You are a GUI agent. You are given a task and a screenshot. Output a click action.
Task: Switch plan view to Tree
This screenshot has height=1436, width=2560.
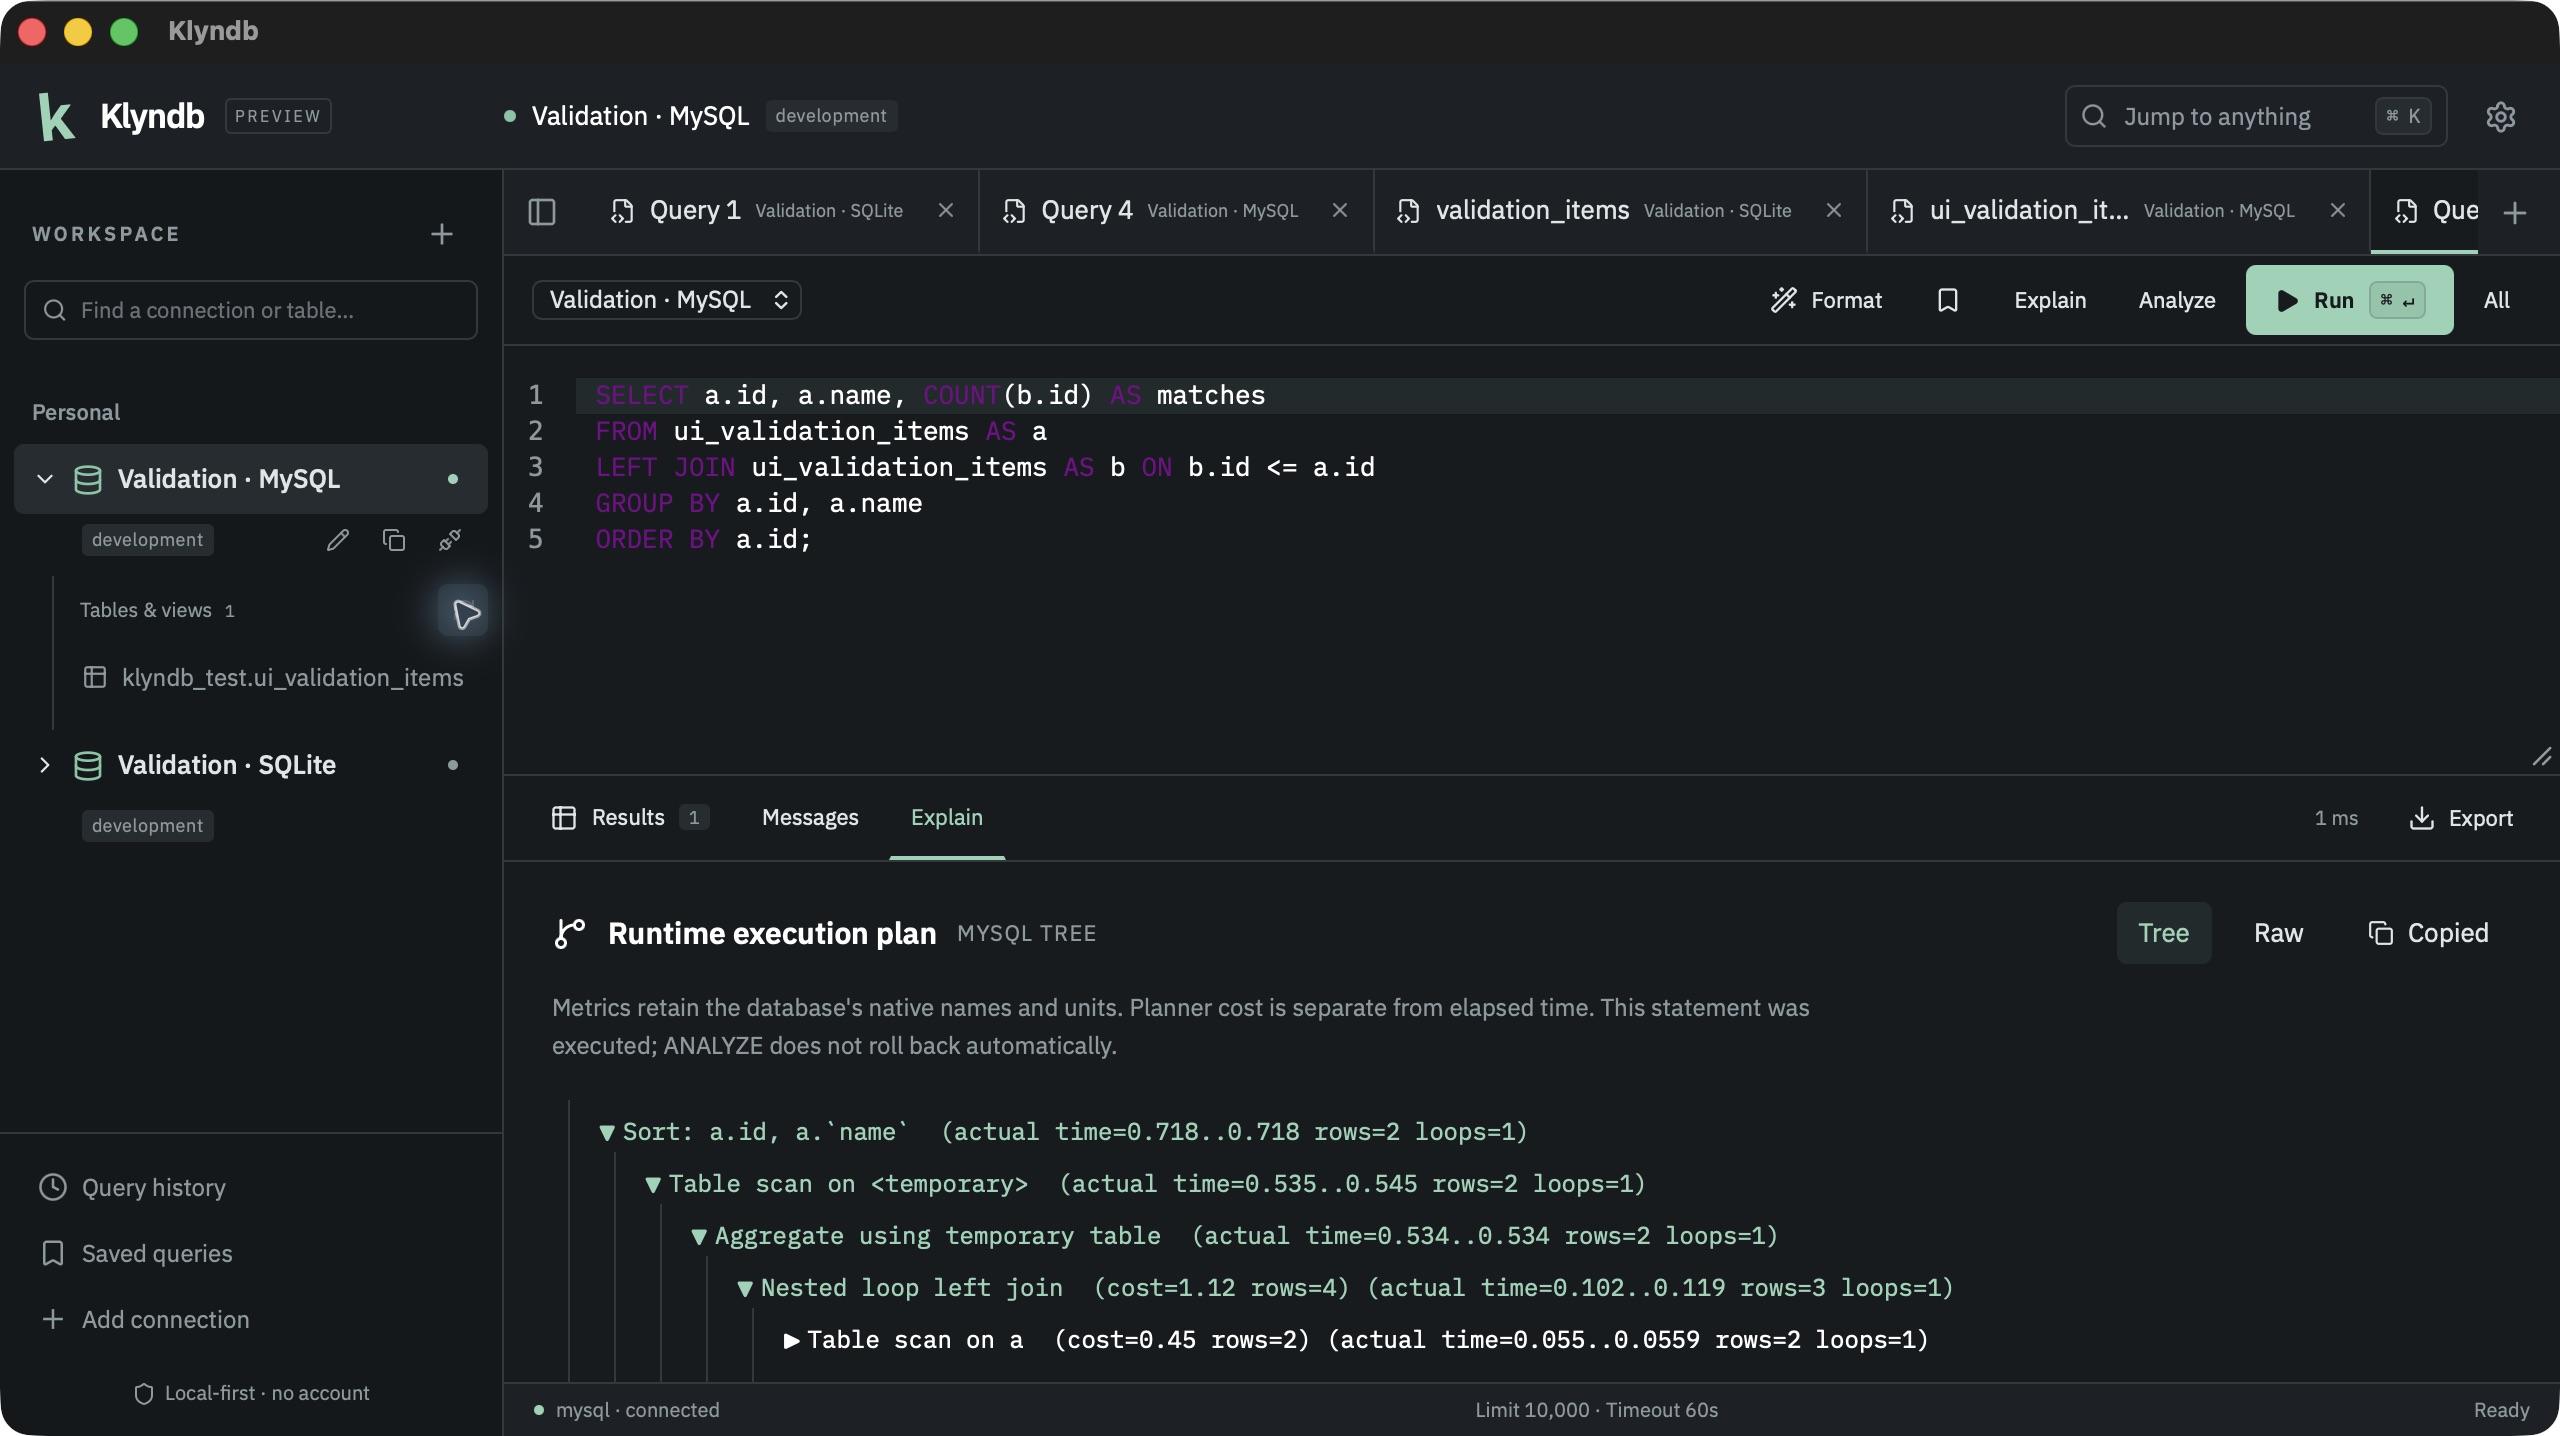click(2163, 933)
